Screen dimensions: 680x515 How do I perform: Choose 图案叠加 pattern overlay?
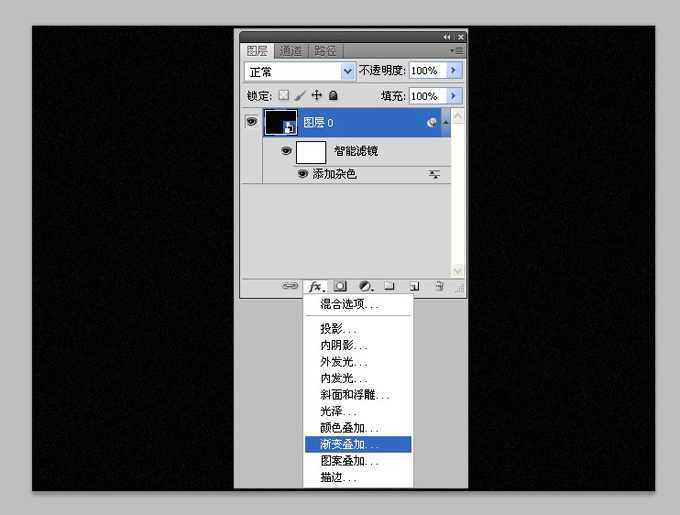(358, 461)
